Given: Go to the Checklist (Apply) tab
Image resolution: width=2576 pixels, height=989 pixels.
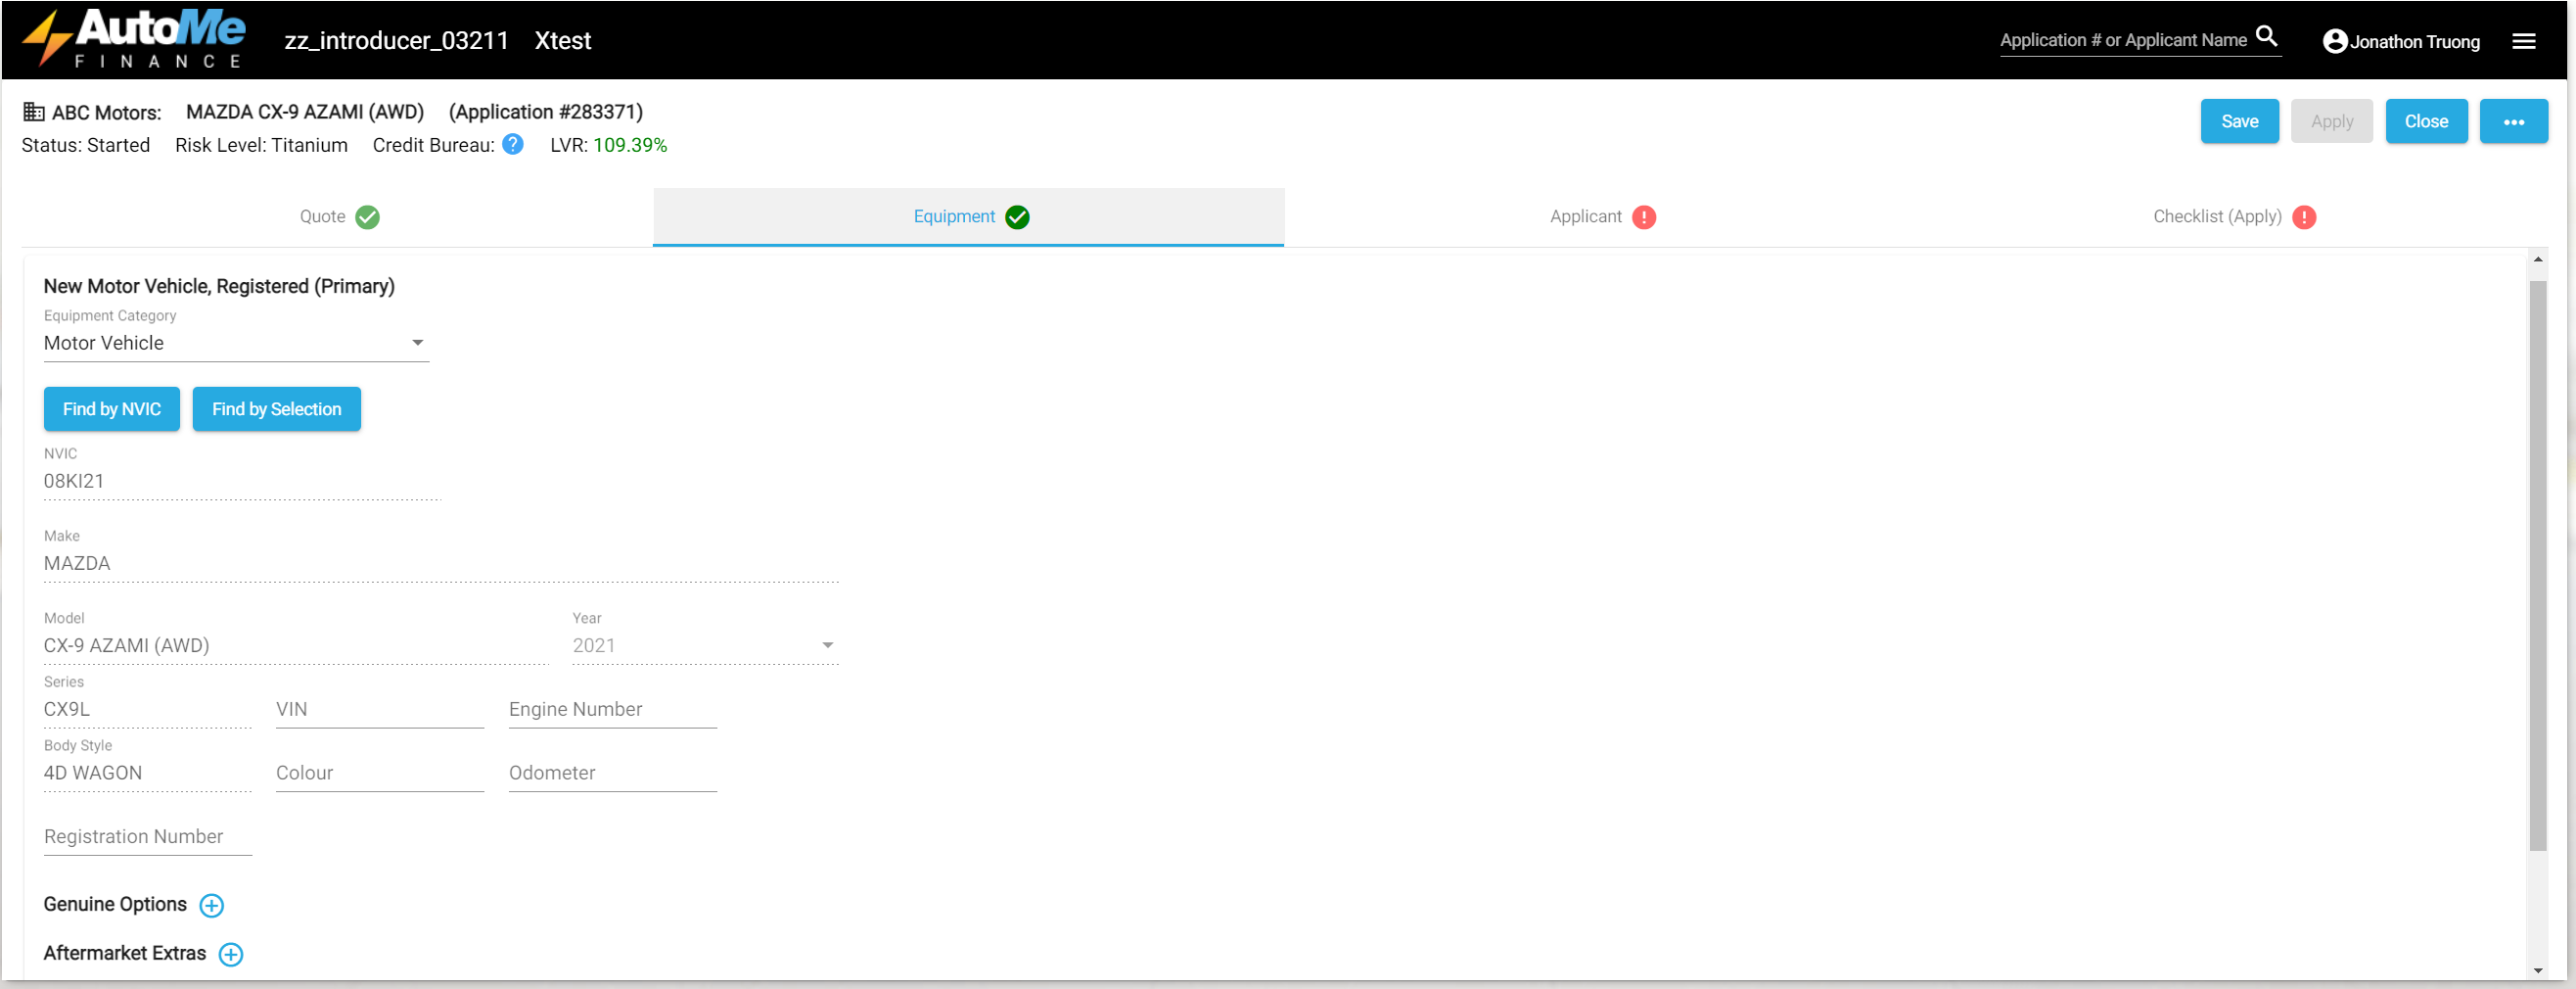Looking at the screenshot, I should [x=2233, y=217].
